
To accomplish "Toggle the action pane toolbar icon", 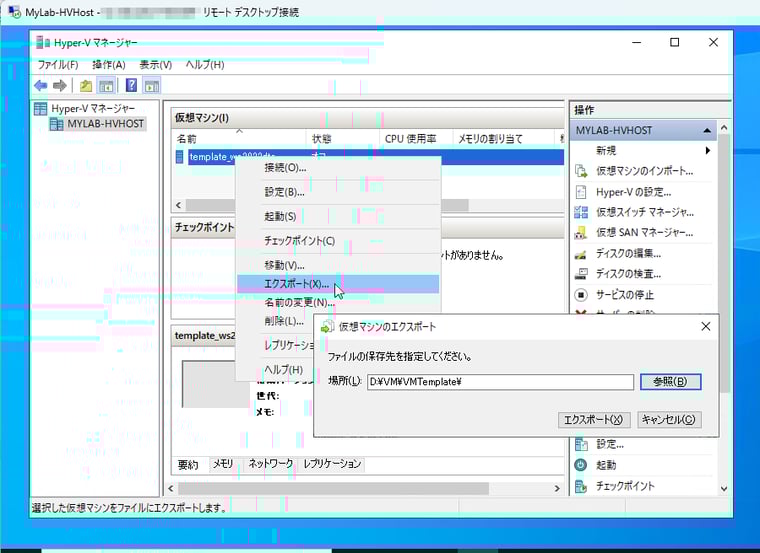I will pyautogui.click(x=152, y=86).
